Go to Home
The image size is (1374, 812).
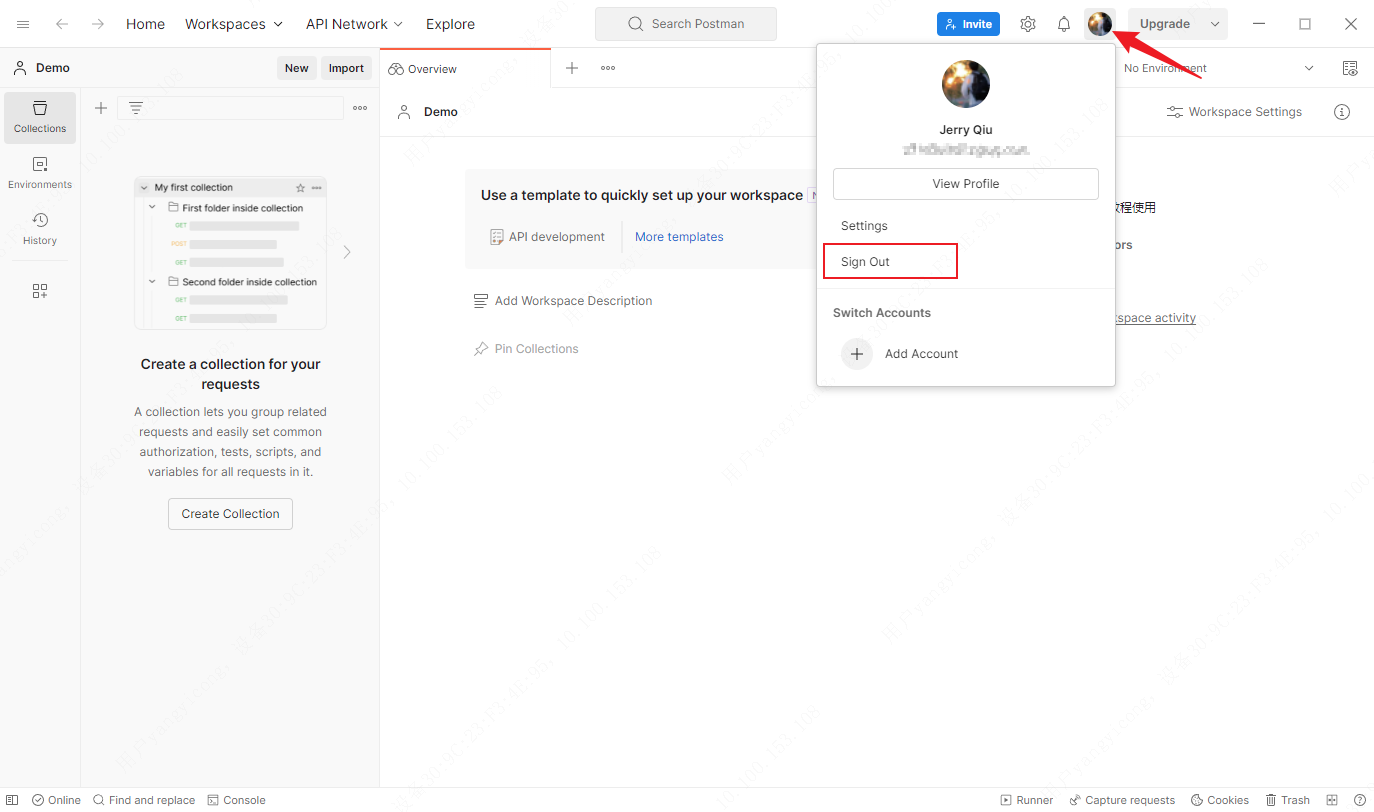145,24
